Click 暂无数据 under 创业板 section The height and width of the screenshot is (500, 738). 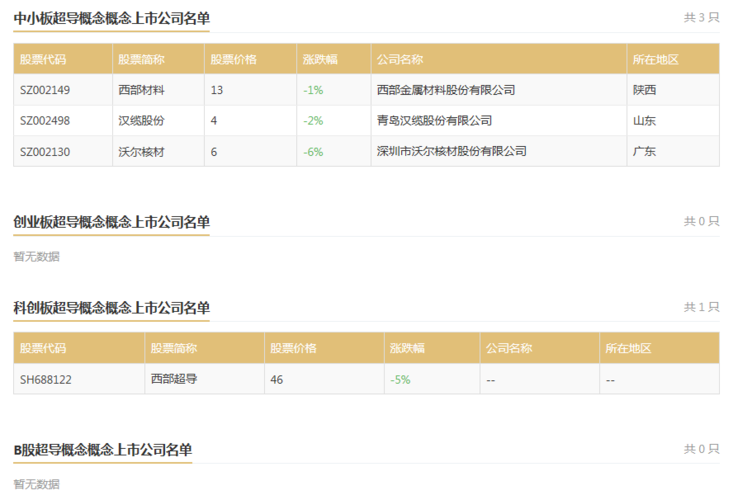pyautogui.click(x=36, y=257)
